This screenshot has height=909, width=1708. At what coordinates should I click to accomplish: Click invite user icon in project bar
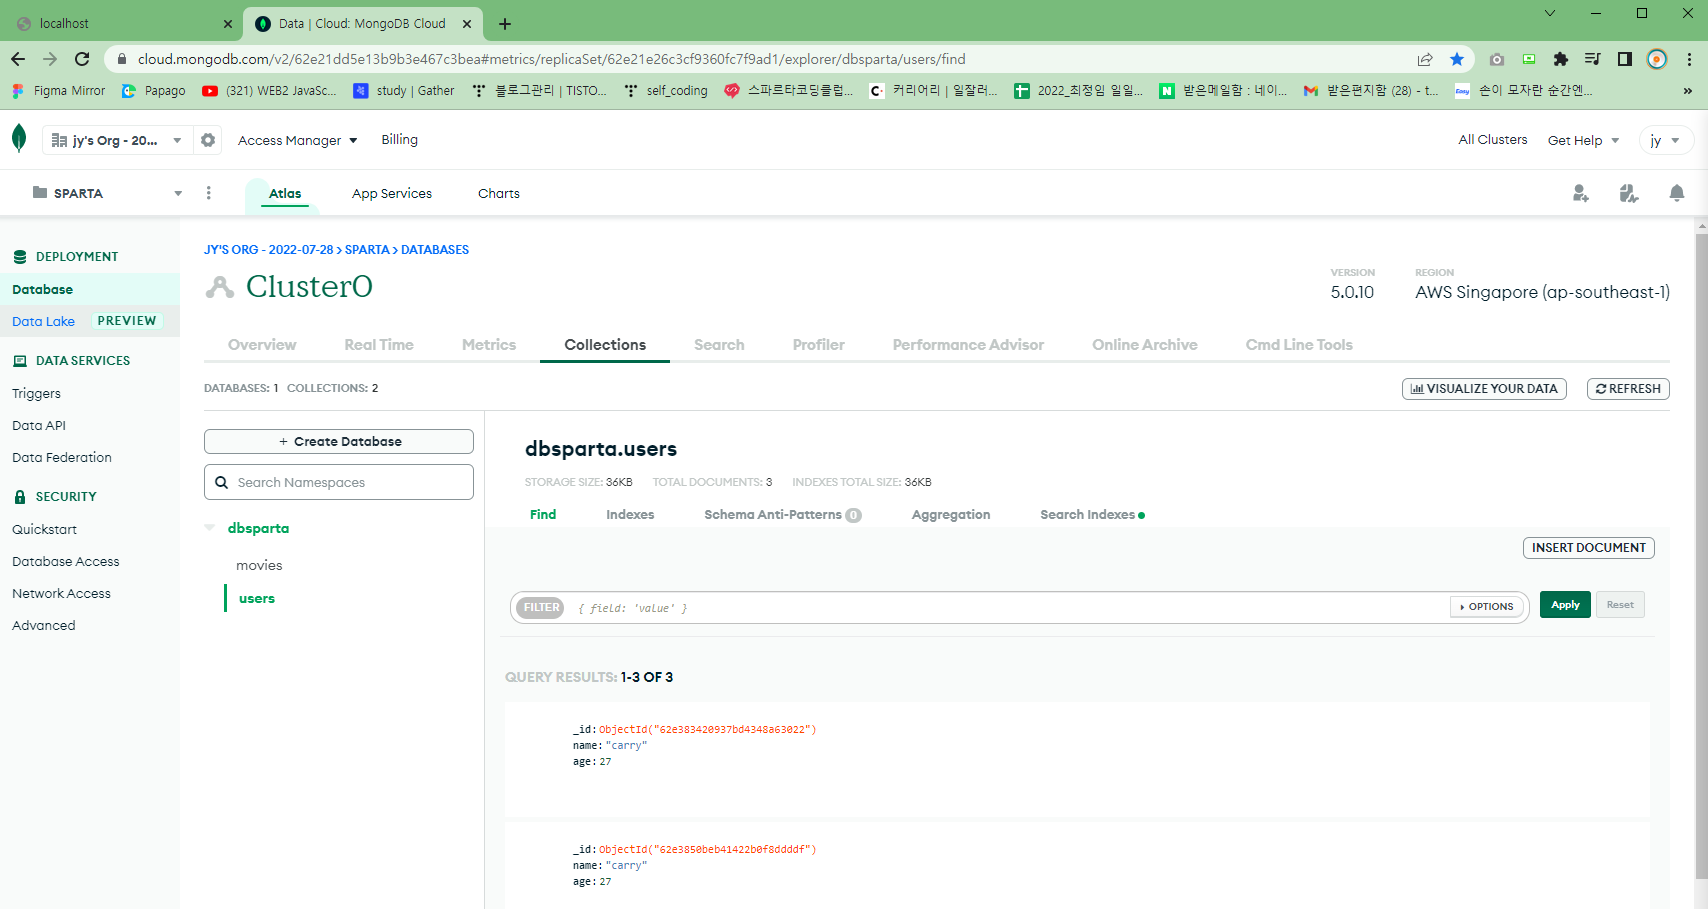(x=1580, y=193)
